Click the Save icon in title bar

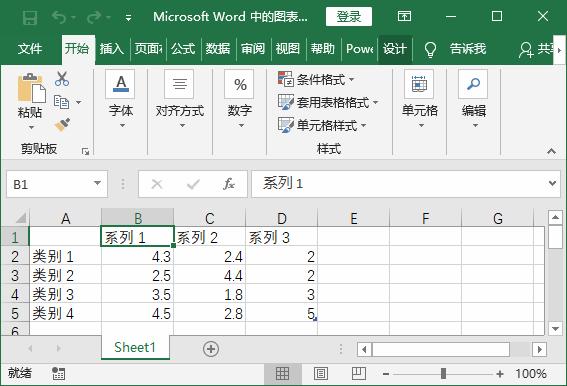pyautogui.click(x=30, y=17)
